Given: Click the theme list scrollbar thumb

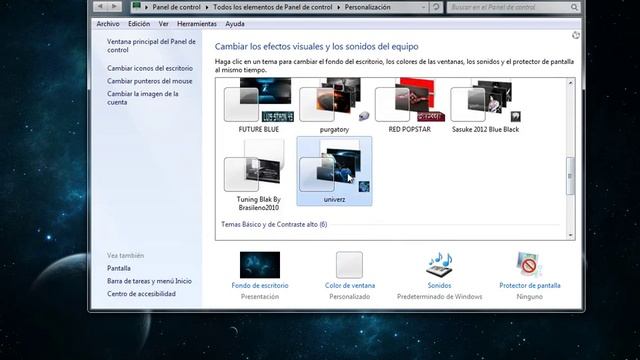Looking at the screenshot, I should (x=570, y=176).
